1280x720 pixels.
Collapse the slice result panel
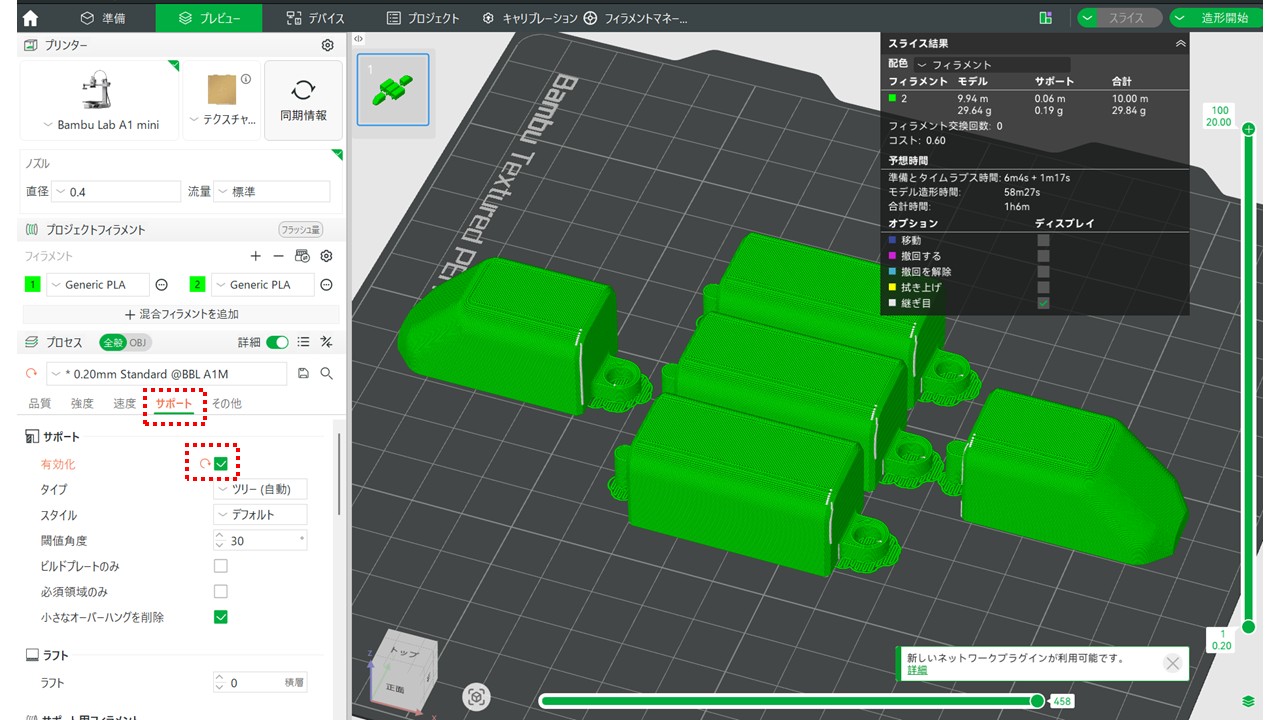coord(1180,44)
